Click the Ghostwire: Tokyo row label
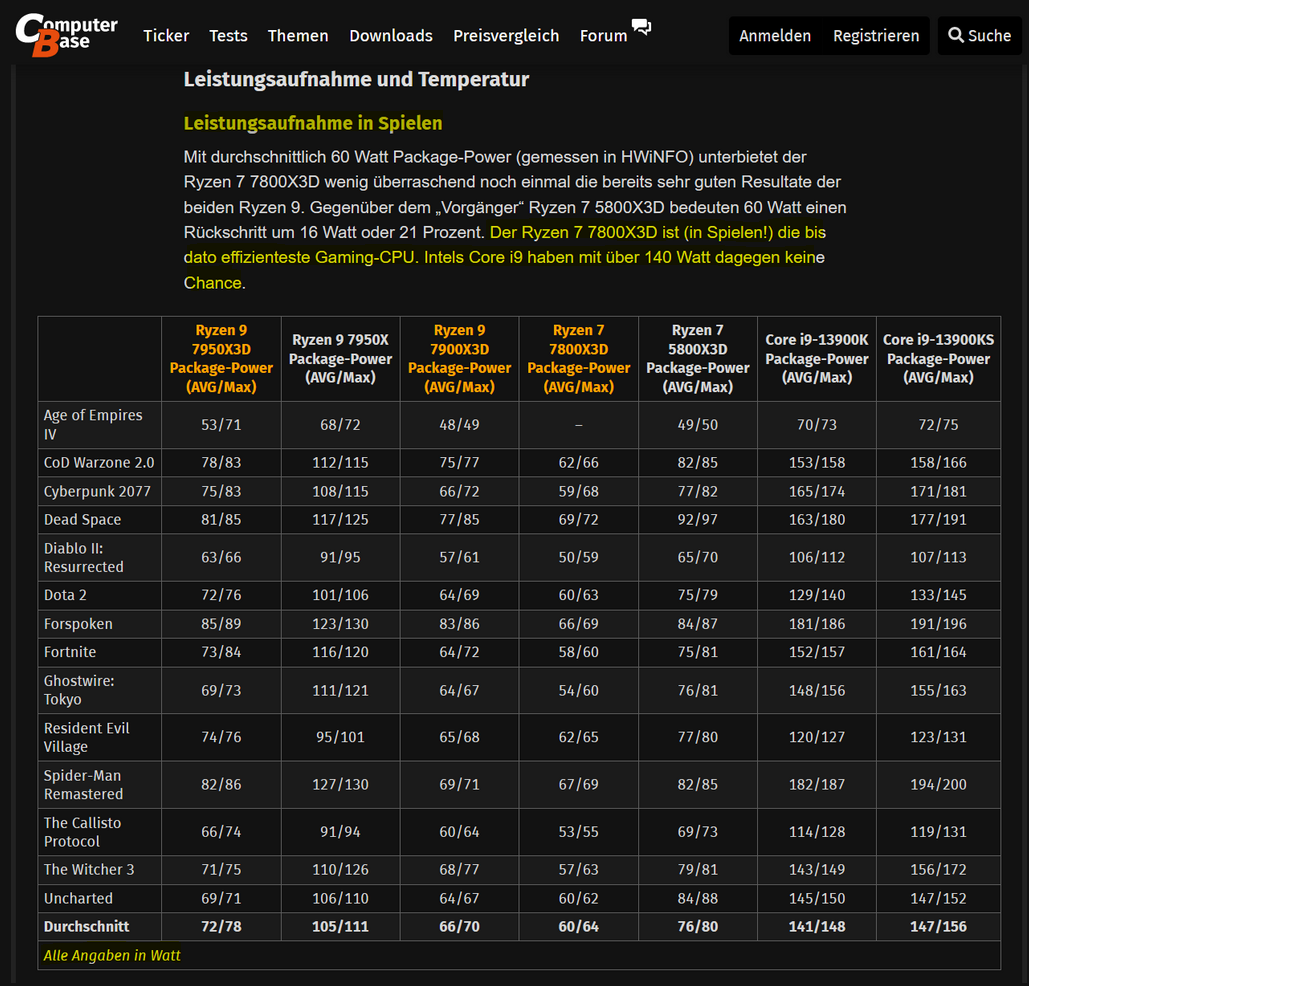1309x986 pixels. pos(79,690)
